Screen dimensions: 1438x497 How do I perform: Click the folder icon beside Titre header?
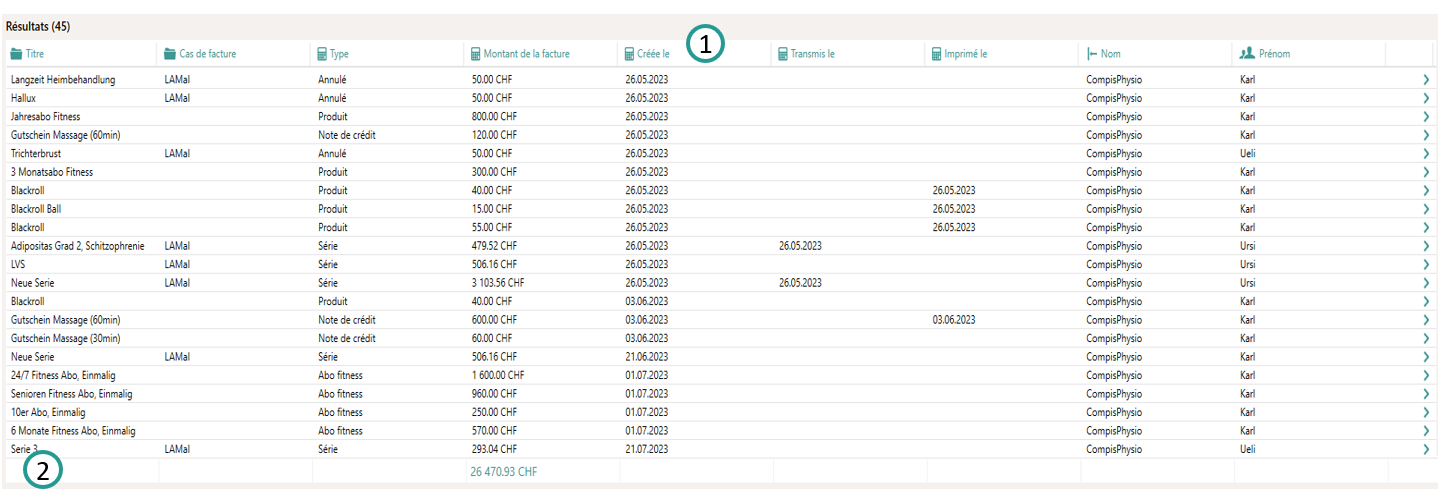17,54
